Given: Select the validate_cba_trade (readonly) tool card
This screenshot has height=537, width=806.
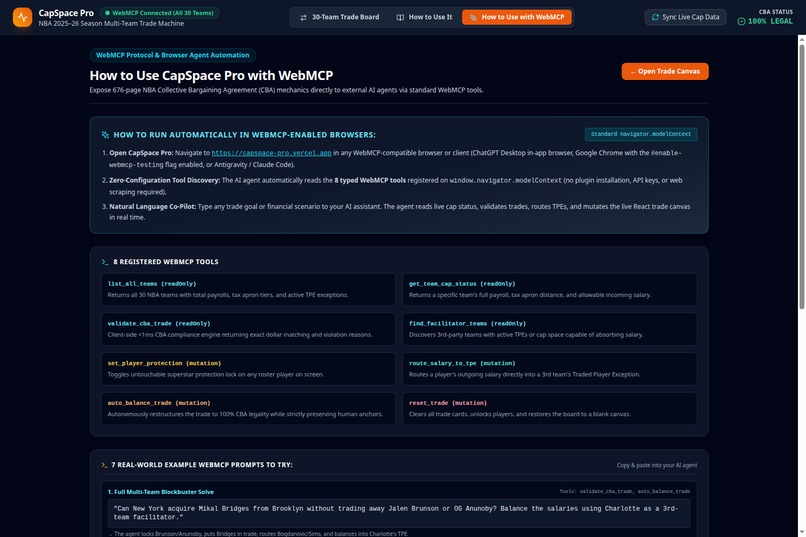Looking at the screenshot, I should tap(248, 329).
